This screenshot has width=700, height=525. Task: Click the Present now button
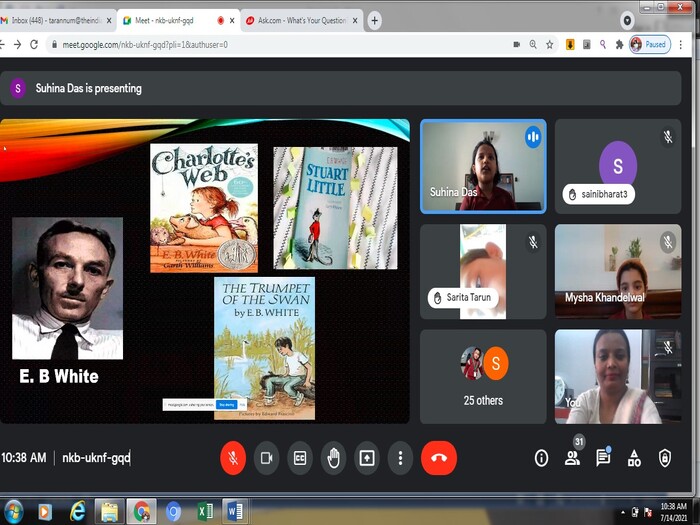(x=367, y=458)
